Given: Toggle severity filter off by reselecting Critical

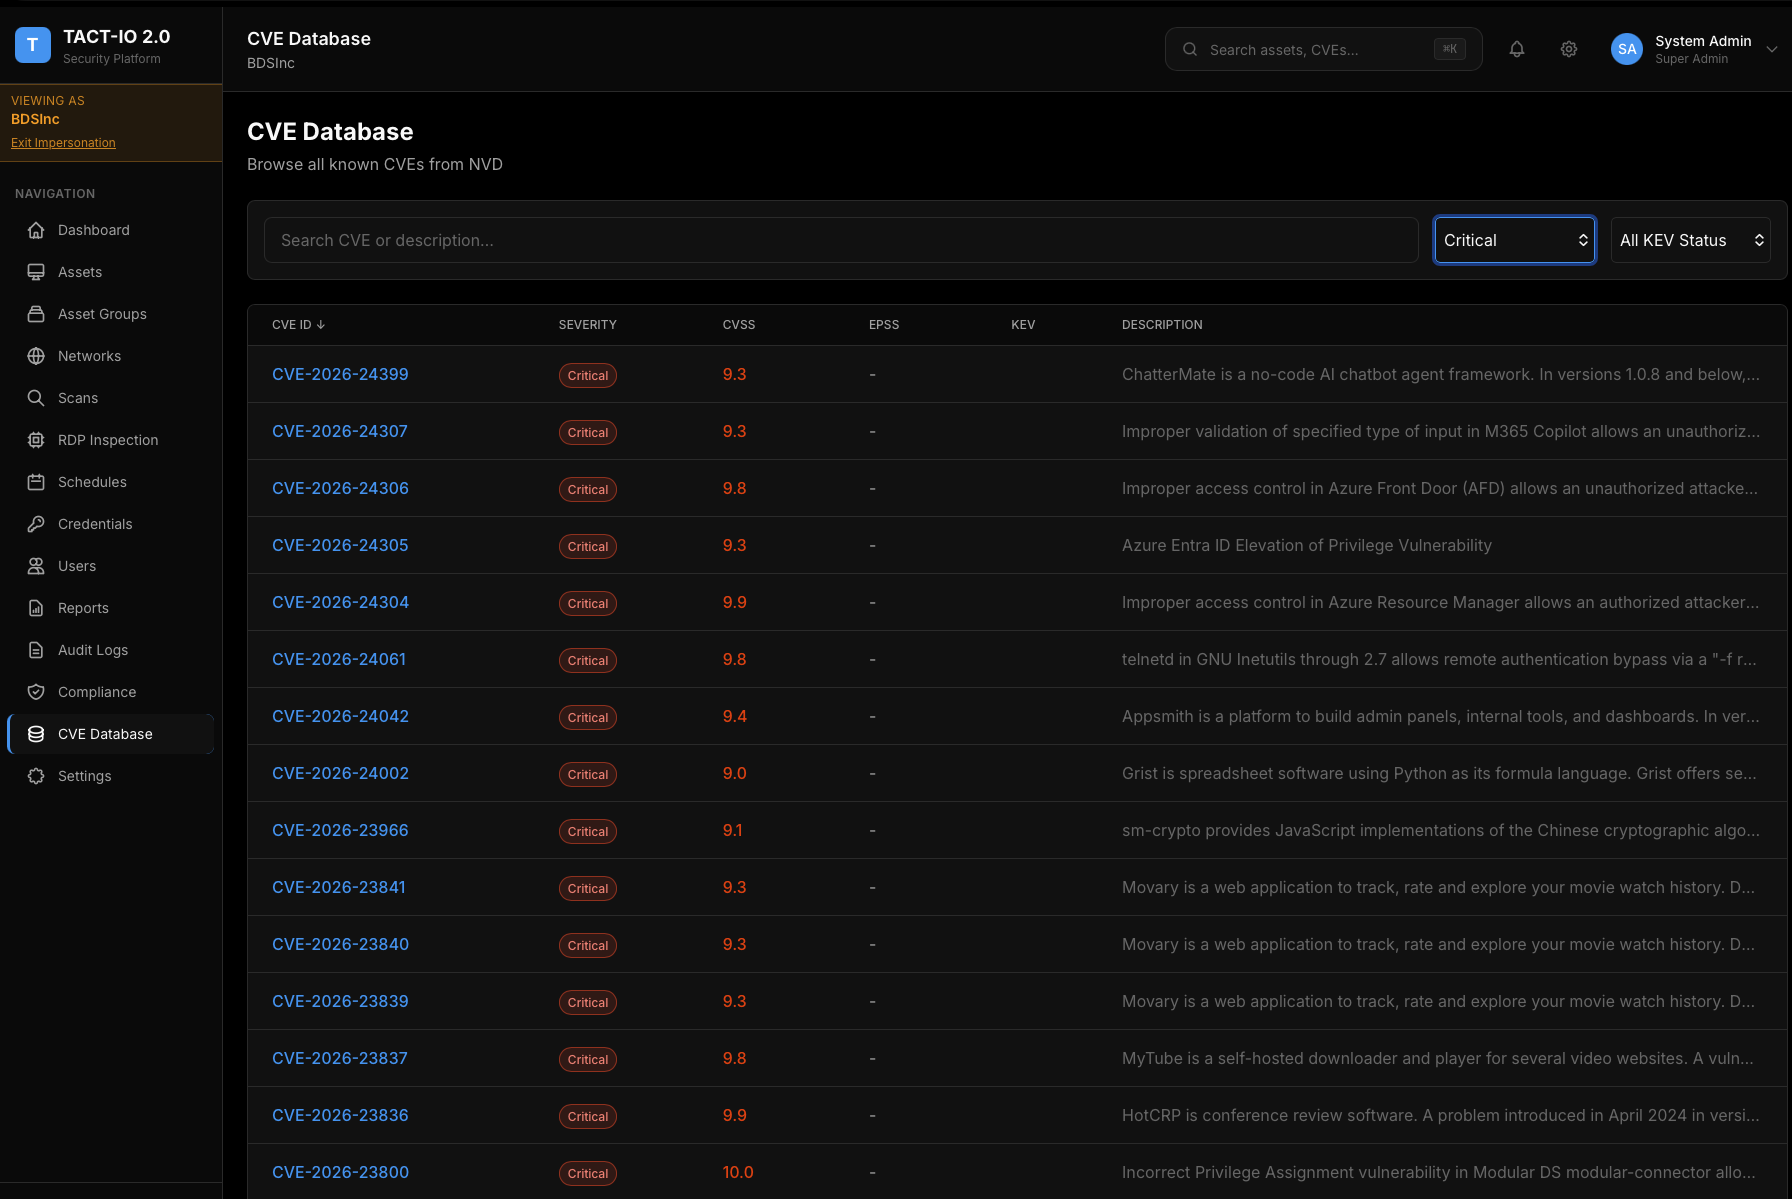Looking at the screenshot, I should click(x=1514, y=240).
